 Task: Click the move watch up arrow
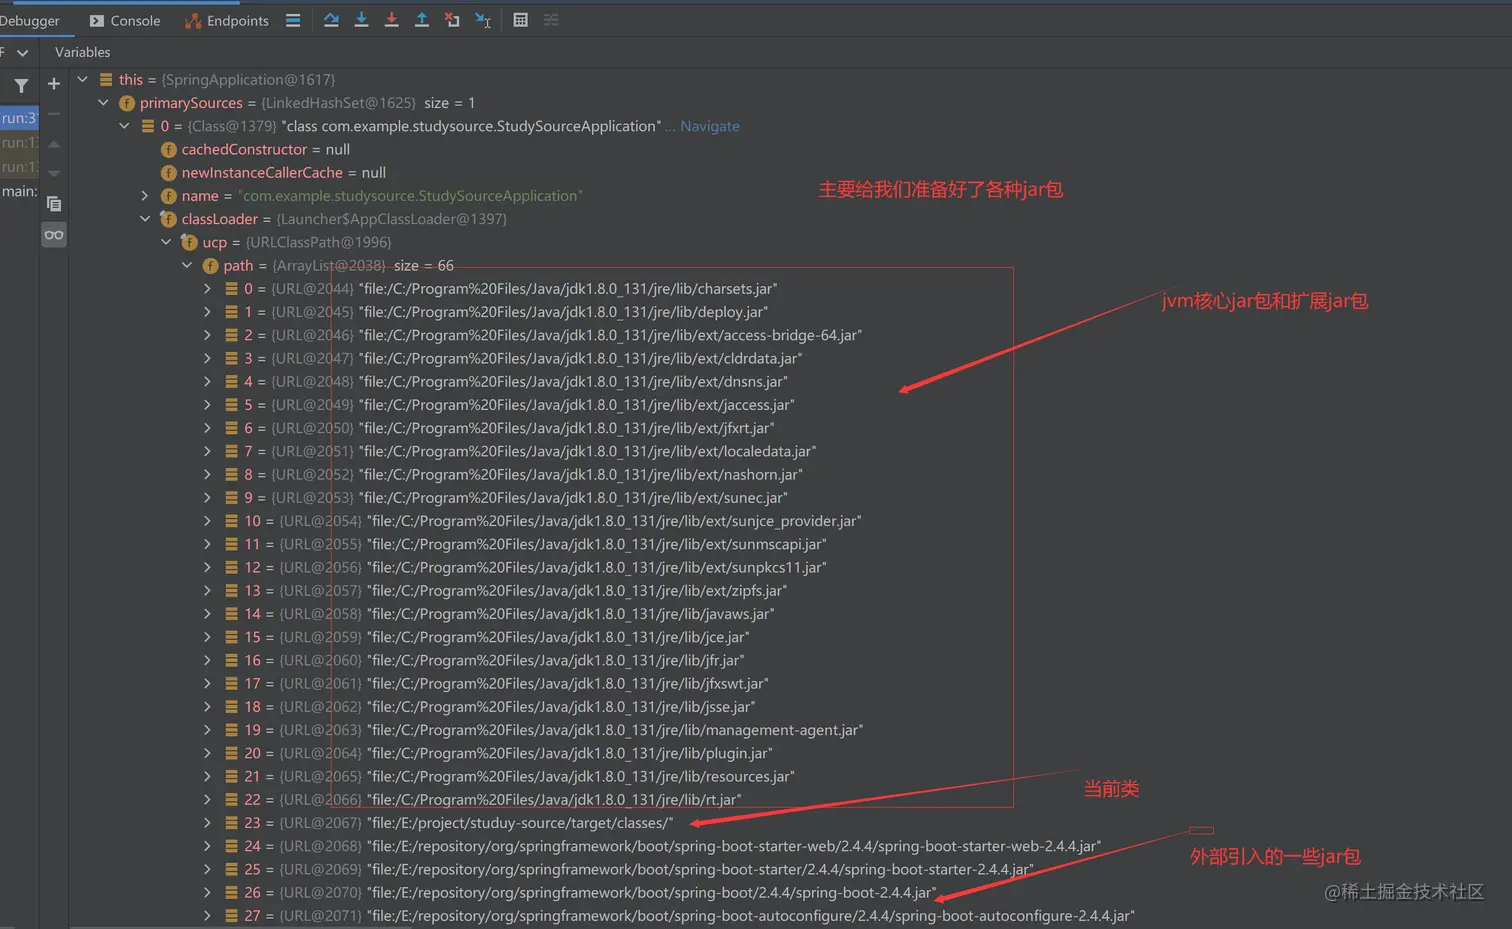pos(54,144)
